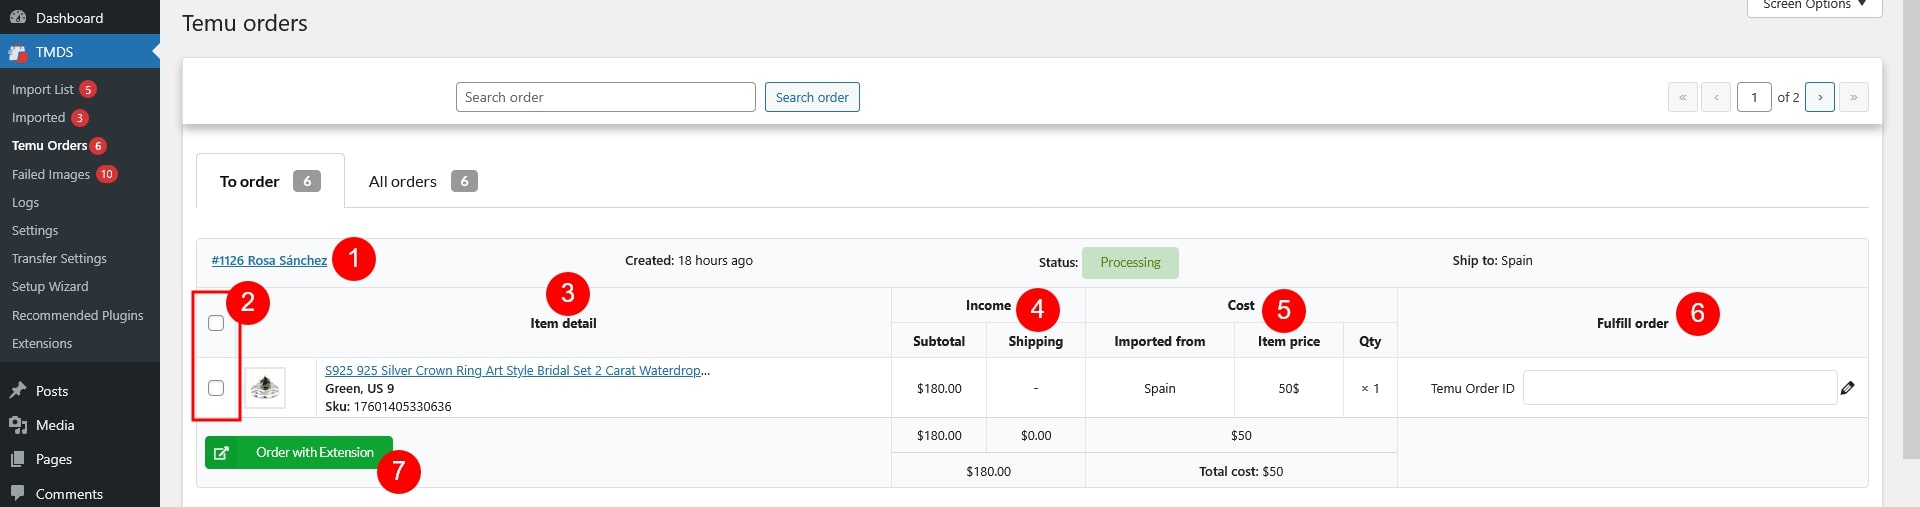1920x507 pixels.
Task: Go to previous orders page
Action: (x=1716, y=97)
